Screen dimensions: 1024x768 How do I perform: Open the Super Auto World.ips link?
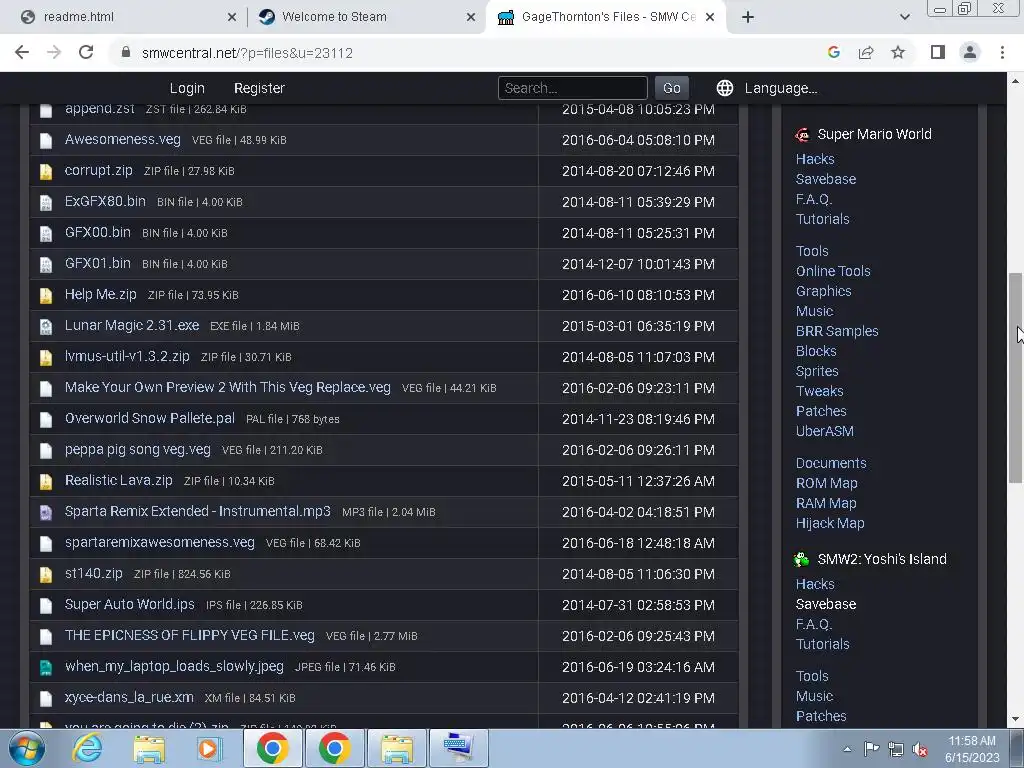coord(129,604)
